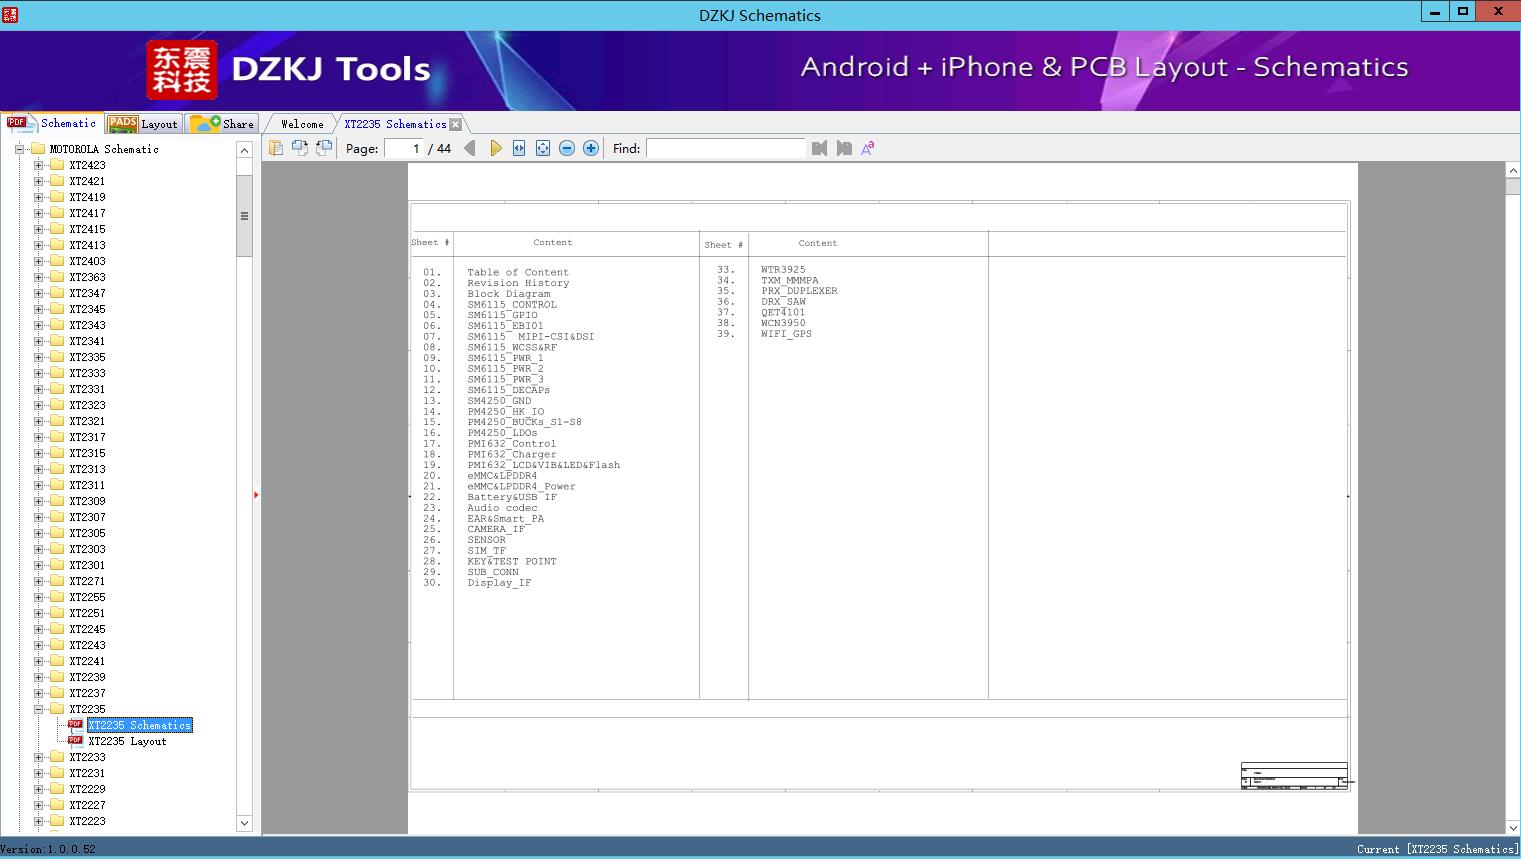Close the XT2235 Schematics tab

pos(456,125)
